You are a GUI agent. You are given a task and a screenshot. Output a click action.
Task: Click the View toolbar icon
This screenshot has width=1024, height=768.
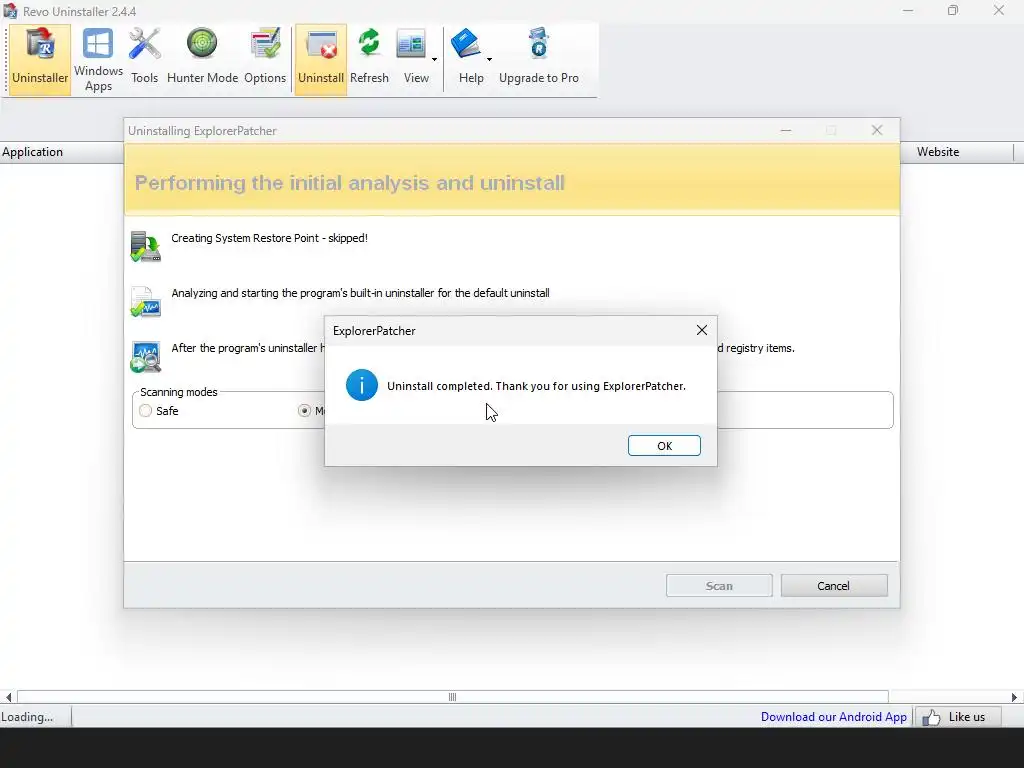tap(411, 45)
